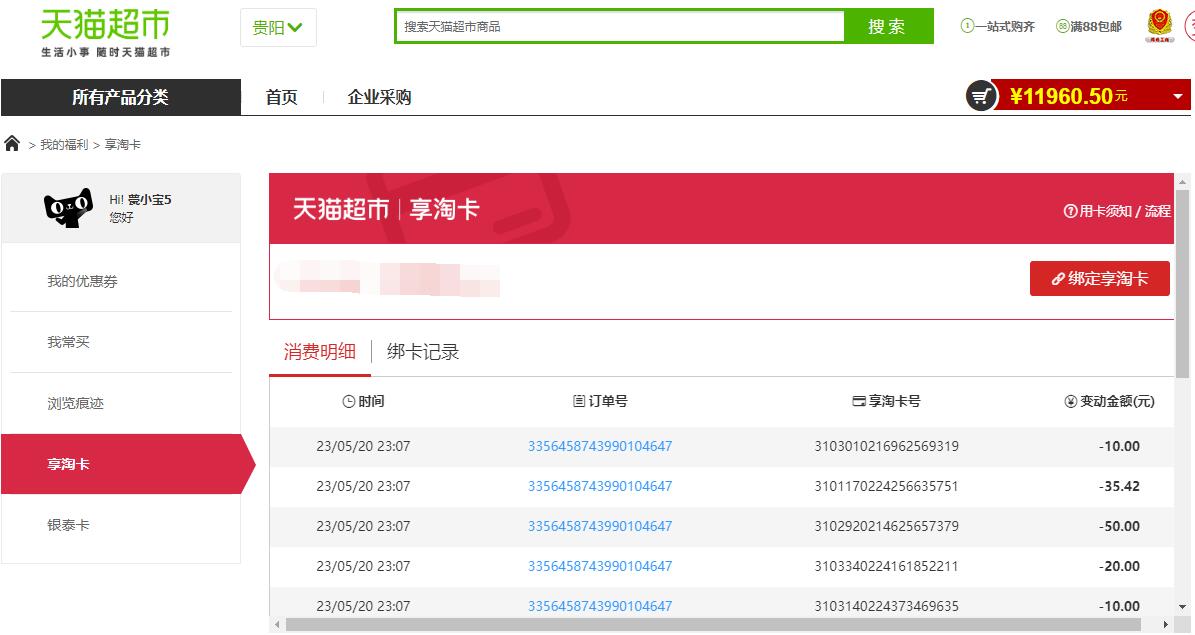Click the red national emblem badge icon
The width and height of the screenshot is (1195, 635).
(1160, 25)
